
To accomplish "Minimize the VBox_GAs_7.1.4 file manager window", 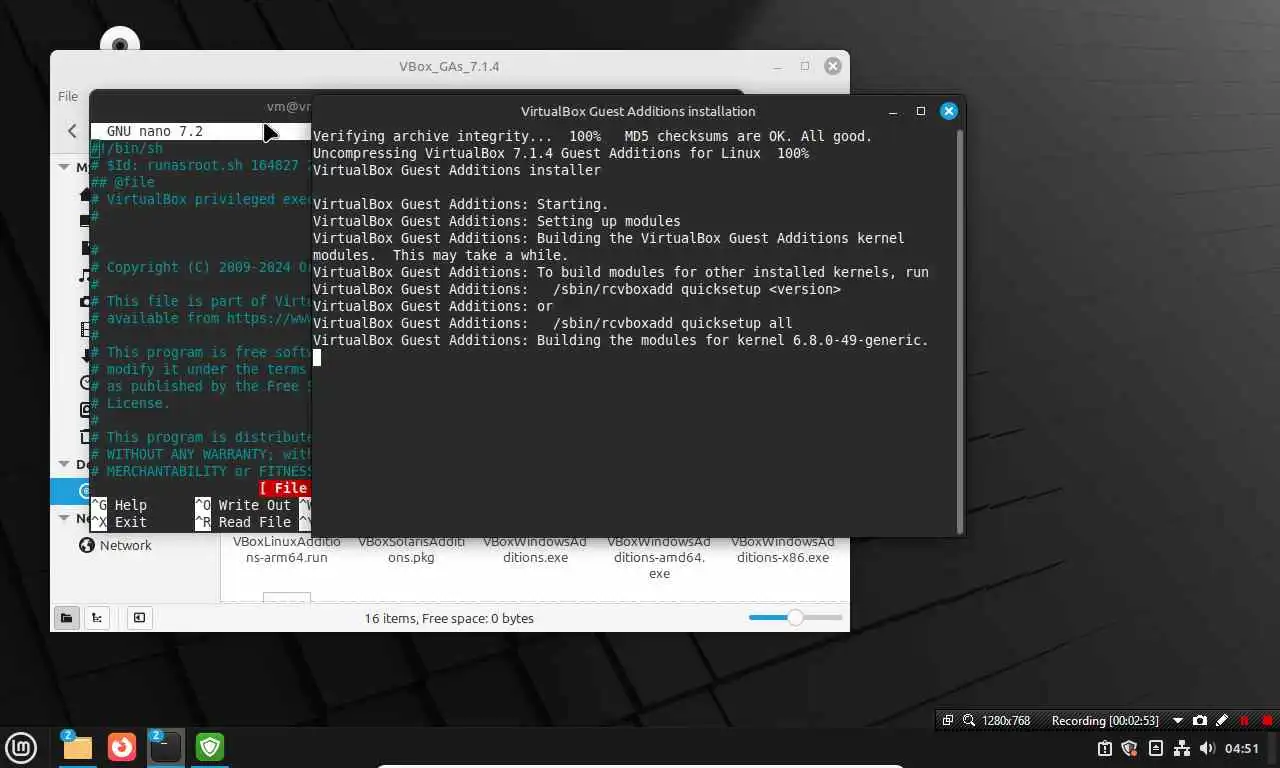I will 777,66.
